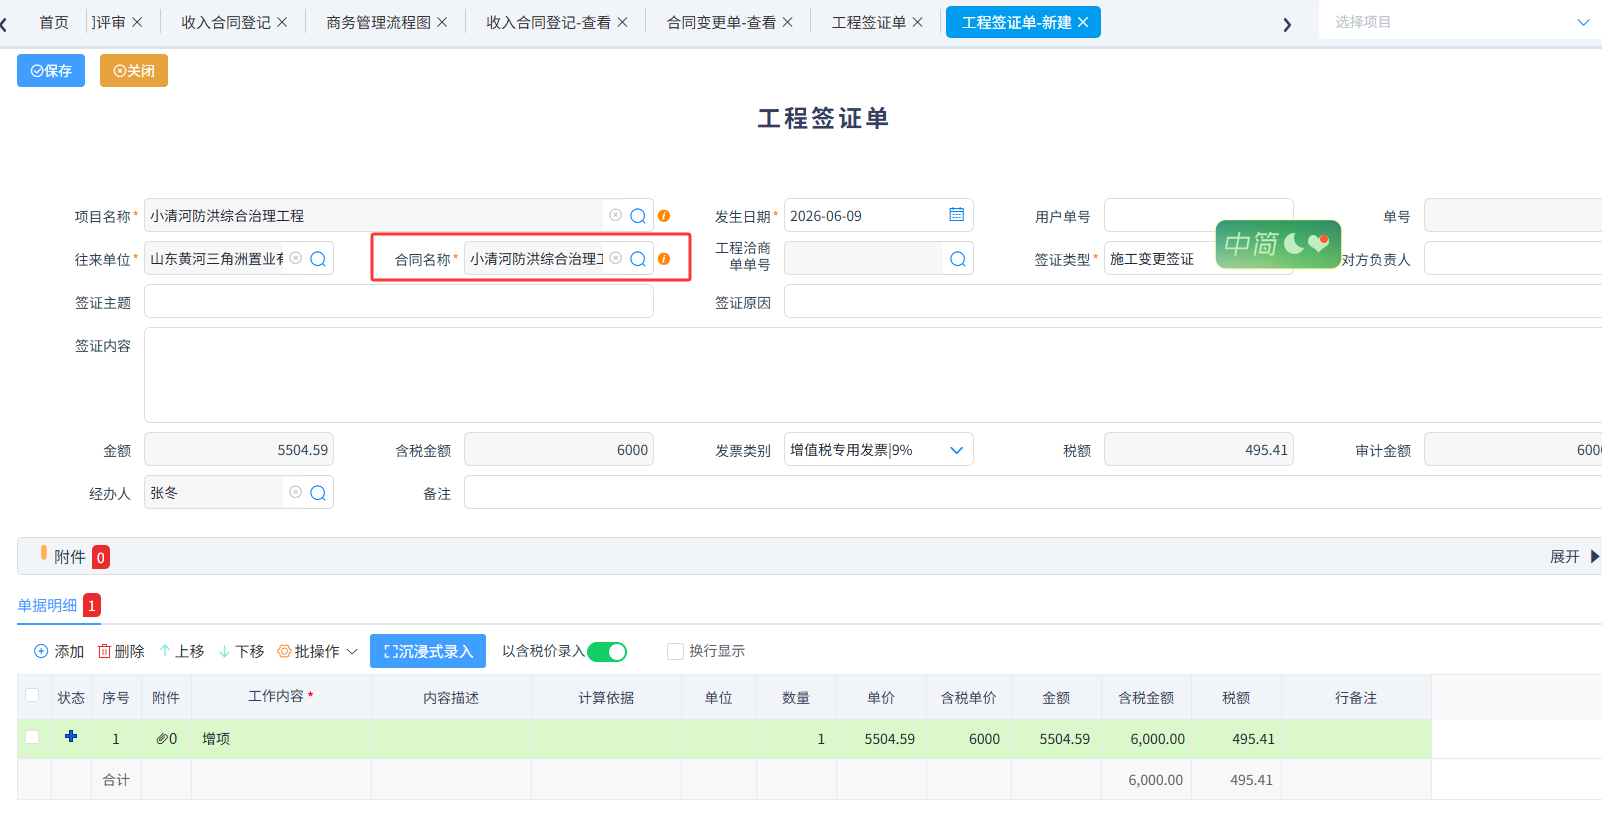Expand the 附件 section with 展开
The image size is (1602, 826).
coord(1575,557)
